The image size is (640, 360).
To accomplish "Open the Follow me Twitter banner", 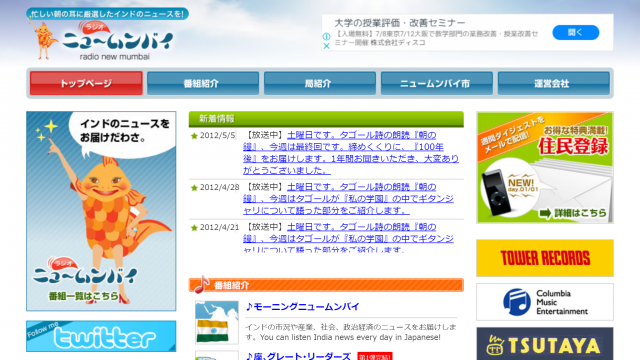I will pos(101,336).
